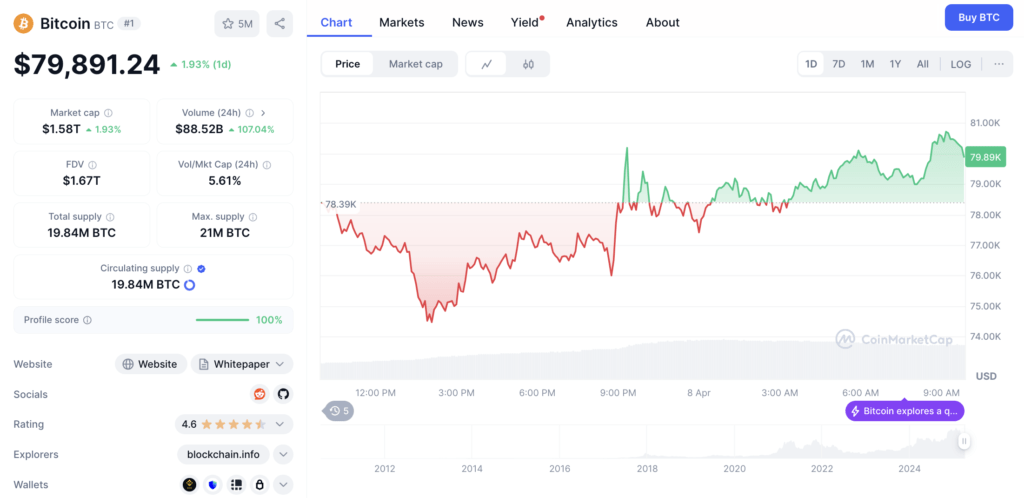The height and width of the screenshot is (498, 1024).
Task: Click the Buy BTC button
Action: pyautogui.click(x=979, y=18)
